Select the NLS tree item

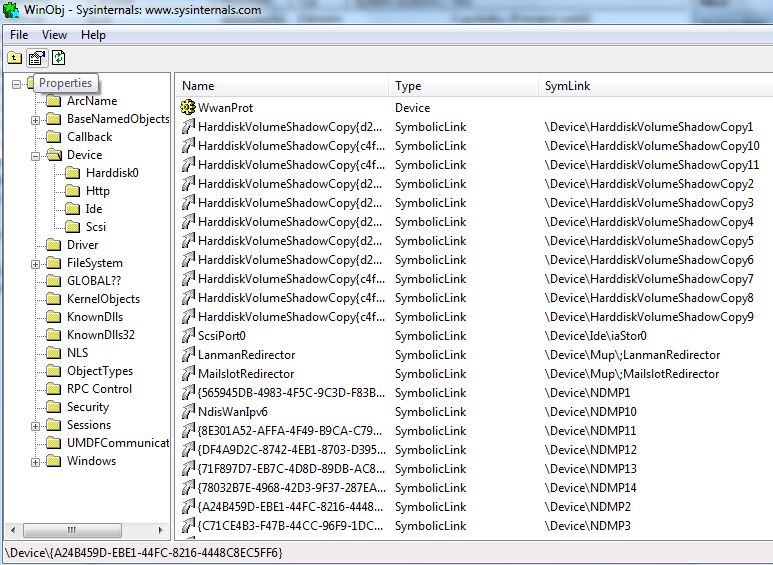[77, 353]
